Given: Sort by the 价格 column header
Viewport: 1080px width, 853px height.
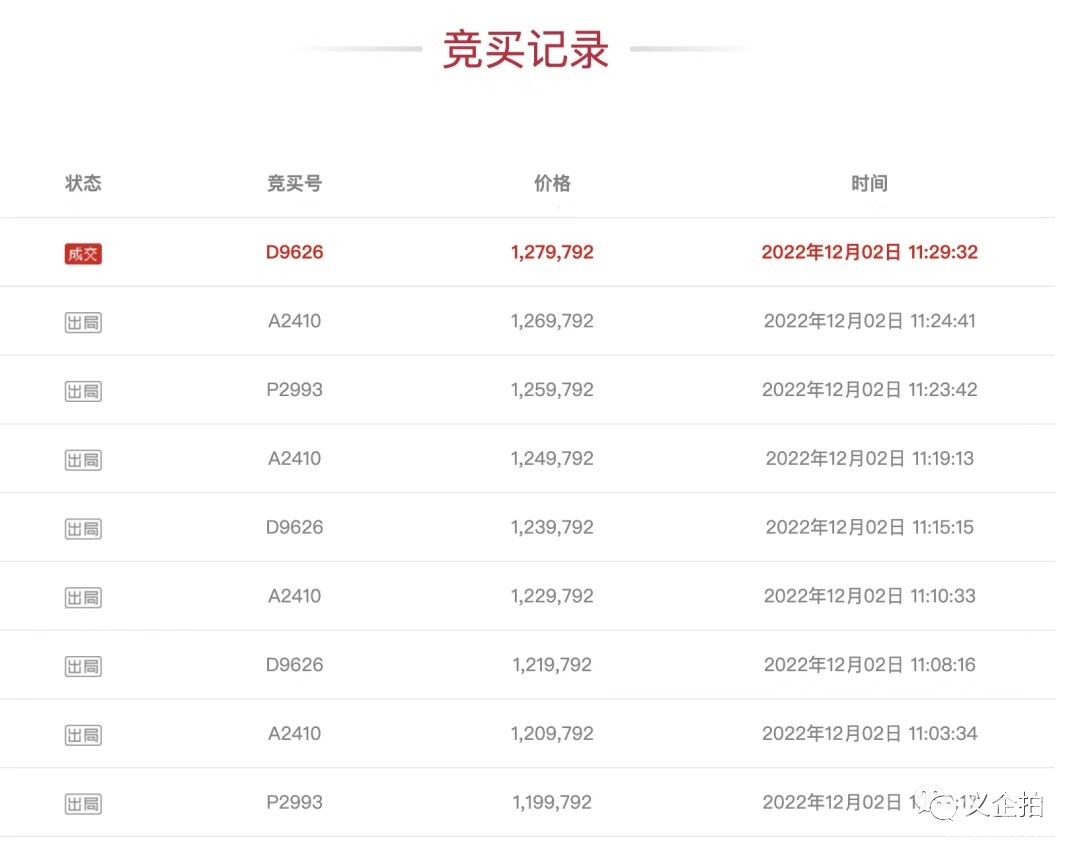Looking at the screenshot, I should [x=552, y=183].
